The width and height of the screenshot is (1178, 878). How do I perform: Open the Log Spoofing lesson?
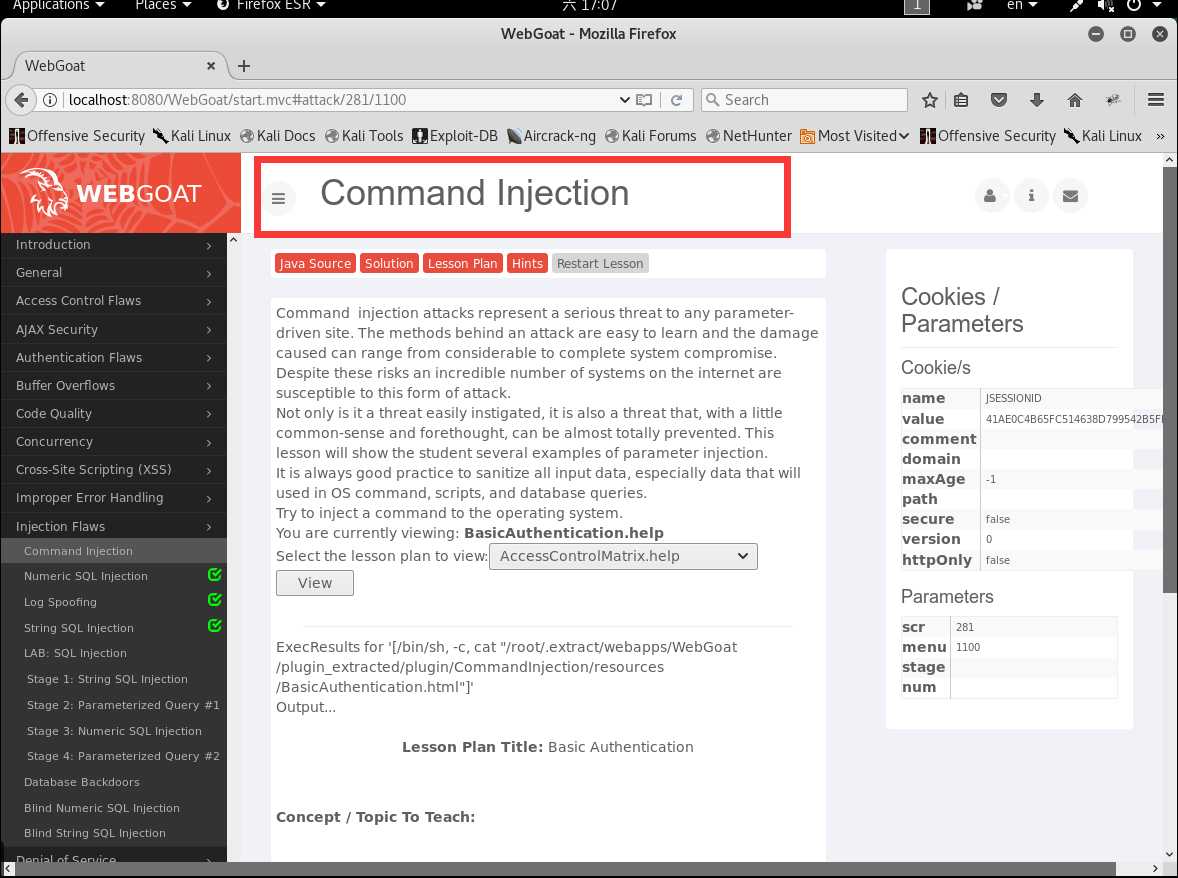click(60, 602)
